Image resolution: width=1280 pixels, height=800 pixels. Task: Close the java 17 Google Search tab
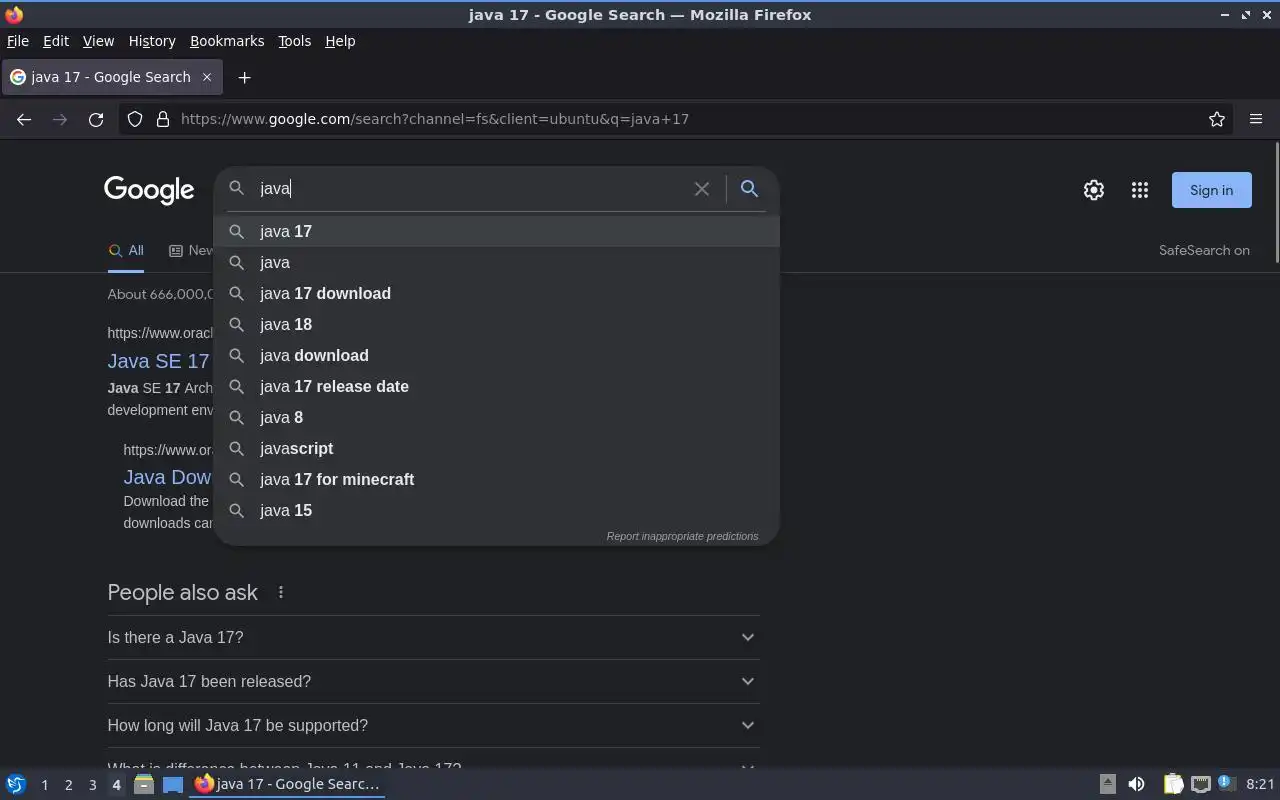point(207,77)
